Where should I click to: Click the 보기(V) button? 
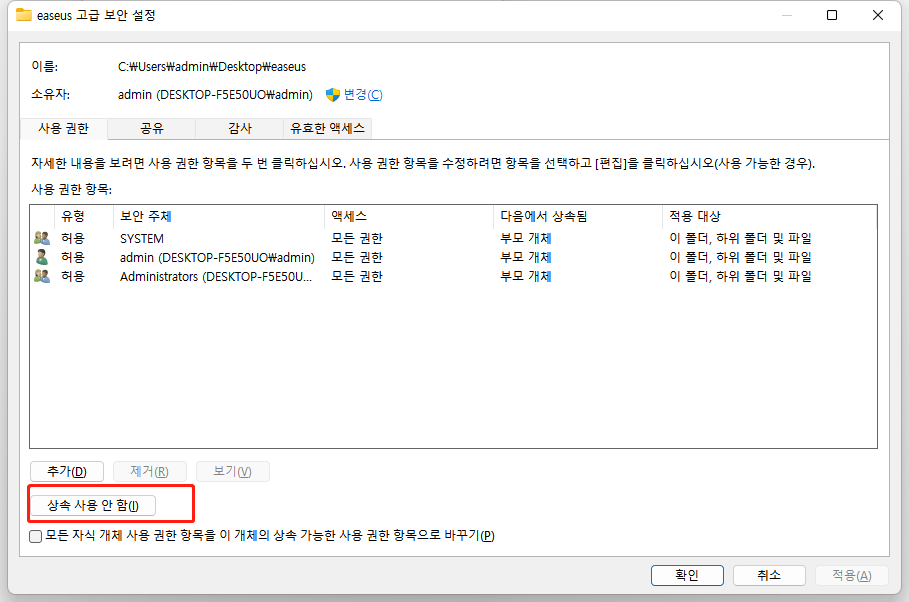pos(232,471)
